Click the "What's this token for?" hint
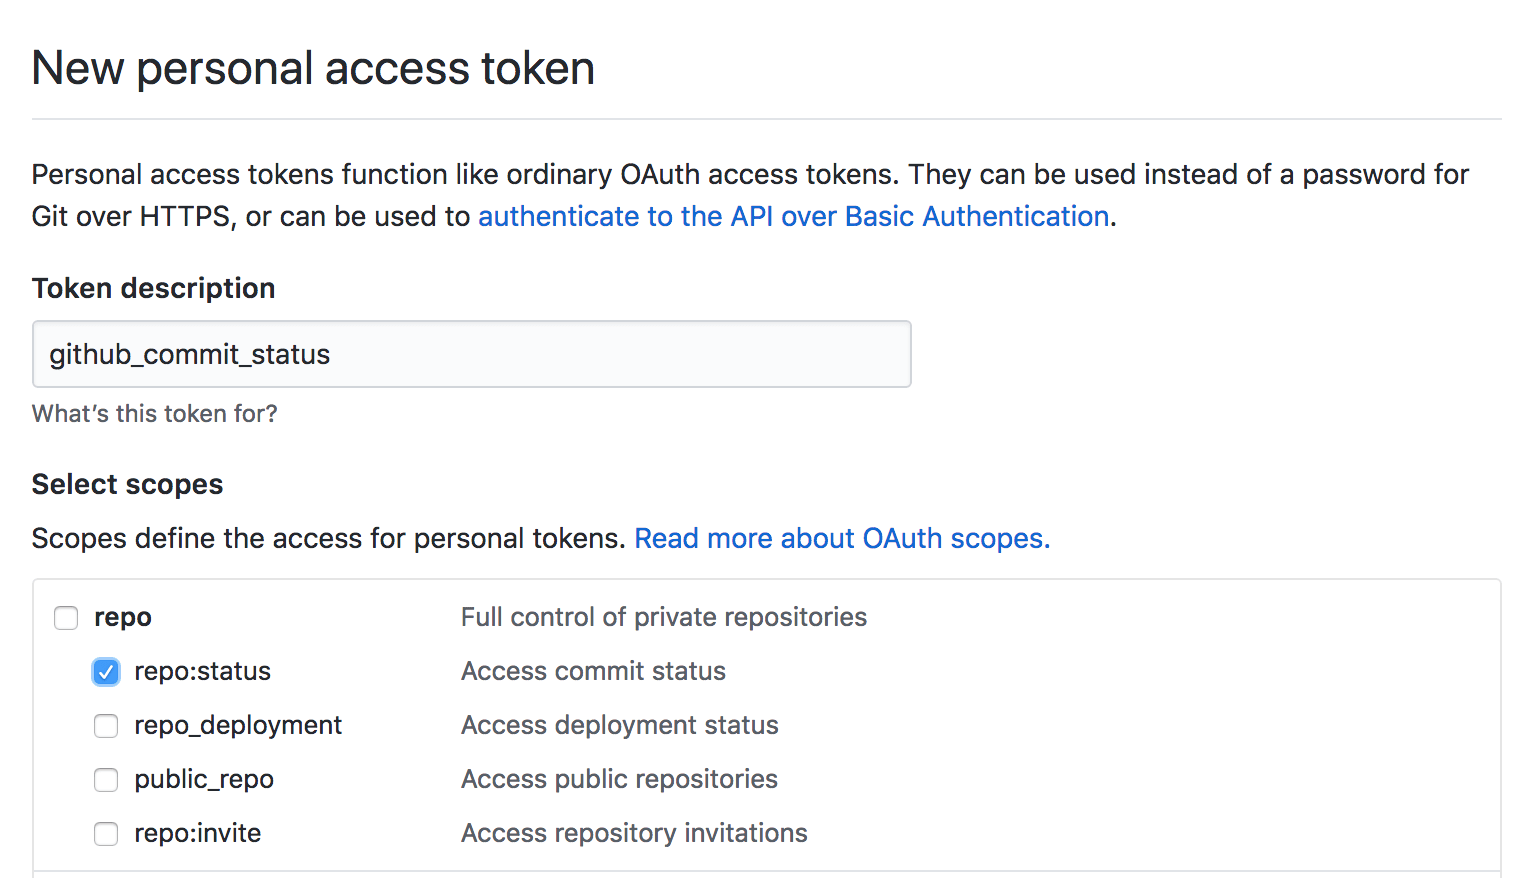This screenshot has width=1540, height=878. [x=155, y=413]
